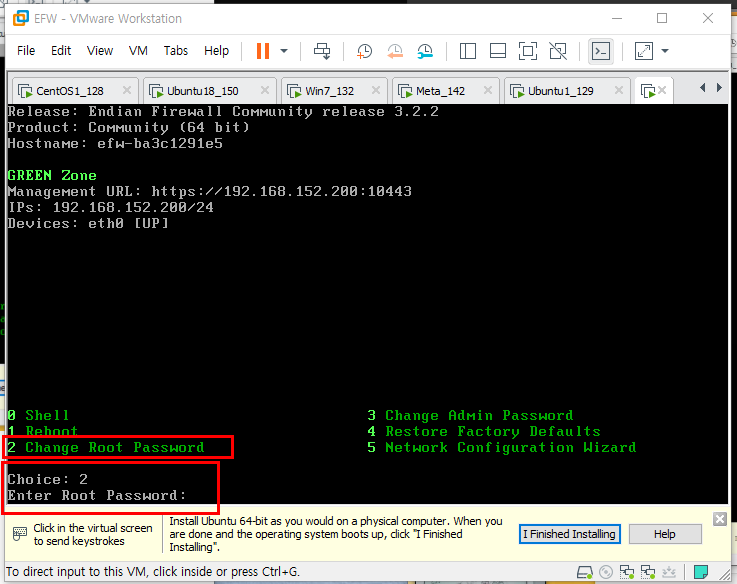Open the VM menu
The image size is (737, 584).
click(x=138, y=50)
